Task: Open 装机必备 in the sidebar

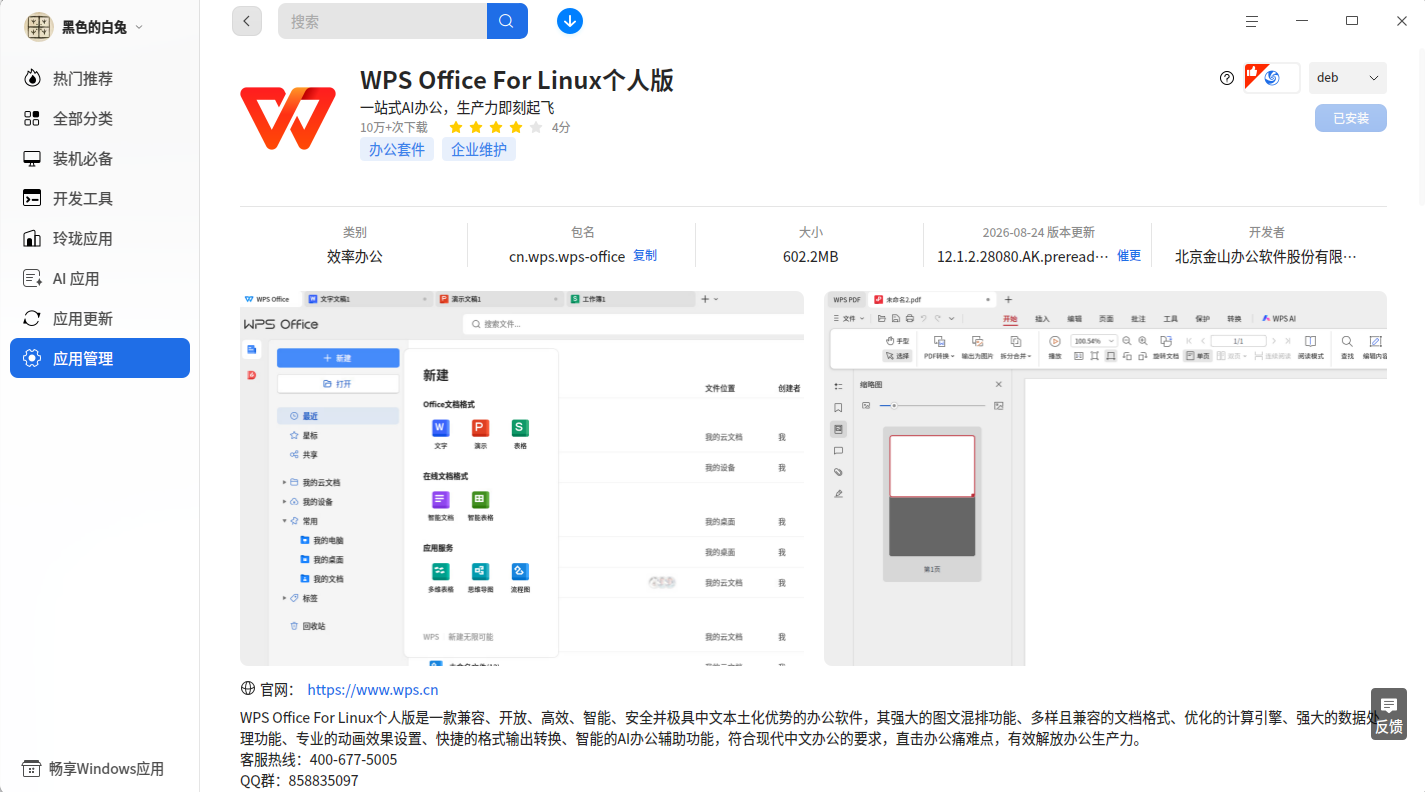Action: [100, 159]
